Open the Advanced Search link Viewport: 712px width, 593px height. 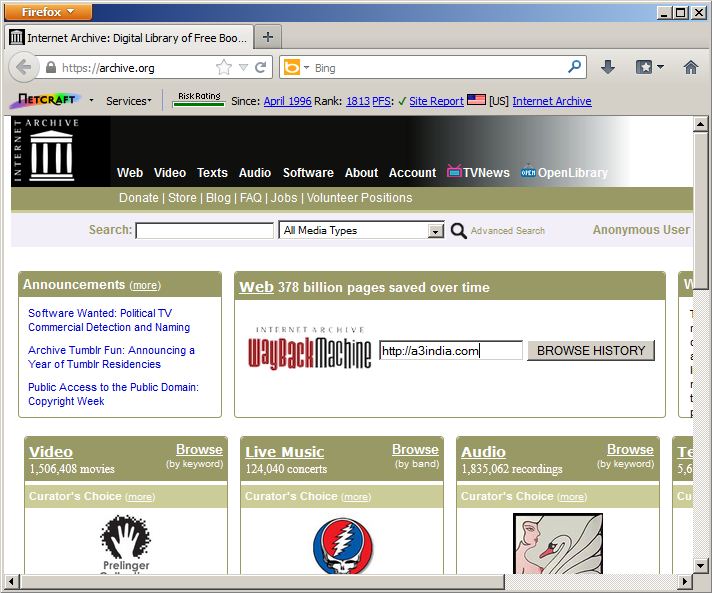coord(507,231)
